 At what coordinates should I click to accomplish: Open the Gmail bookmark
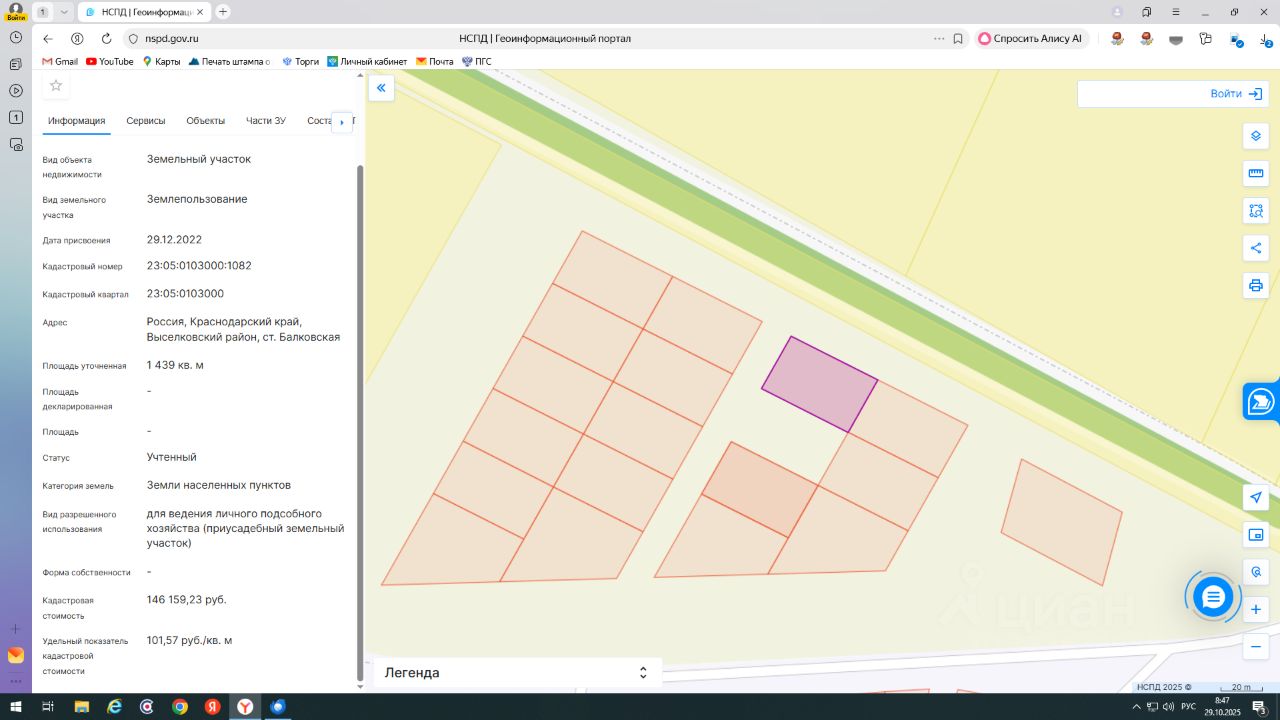(60, 61)
